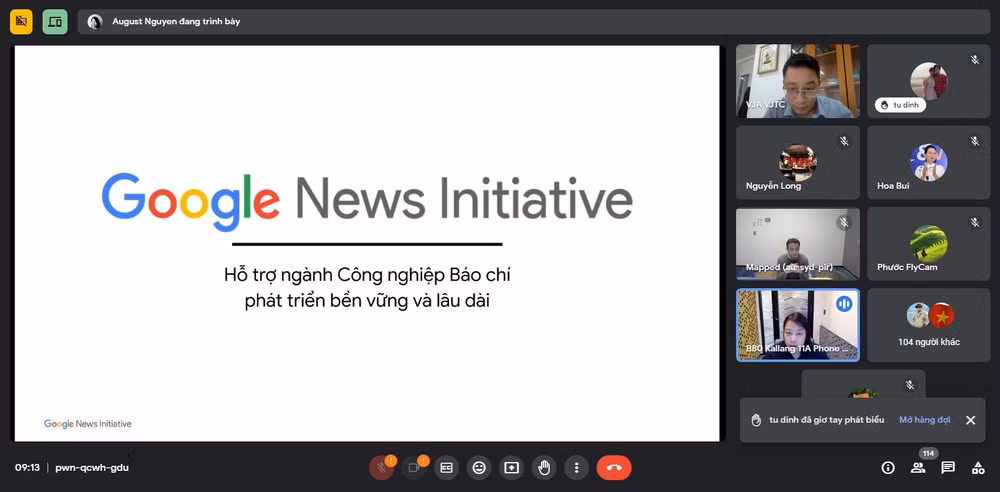
Task: Click 'August Nguyen đang trình bày' banner text
Action: [176, 22]
